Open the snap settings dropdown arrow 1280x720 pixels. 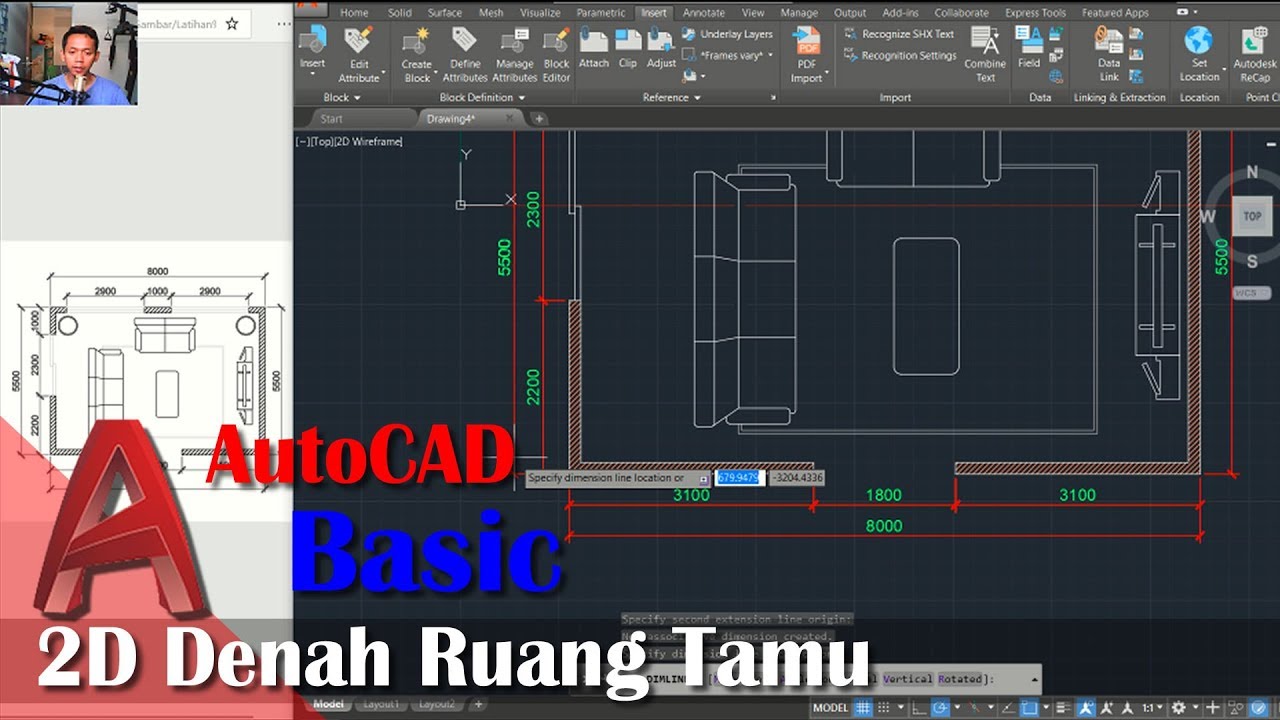click(901, 707)
